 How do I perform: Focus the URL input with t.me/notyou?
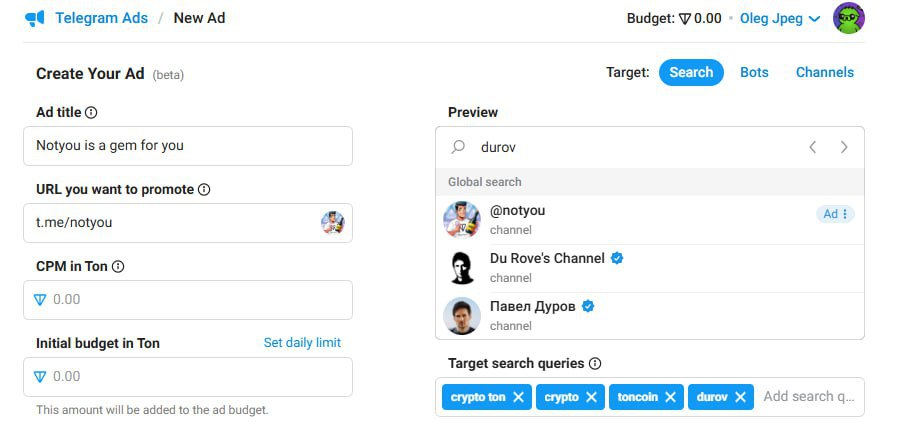click(188, 223)
